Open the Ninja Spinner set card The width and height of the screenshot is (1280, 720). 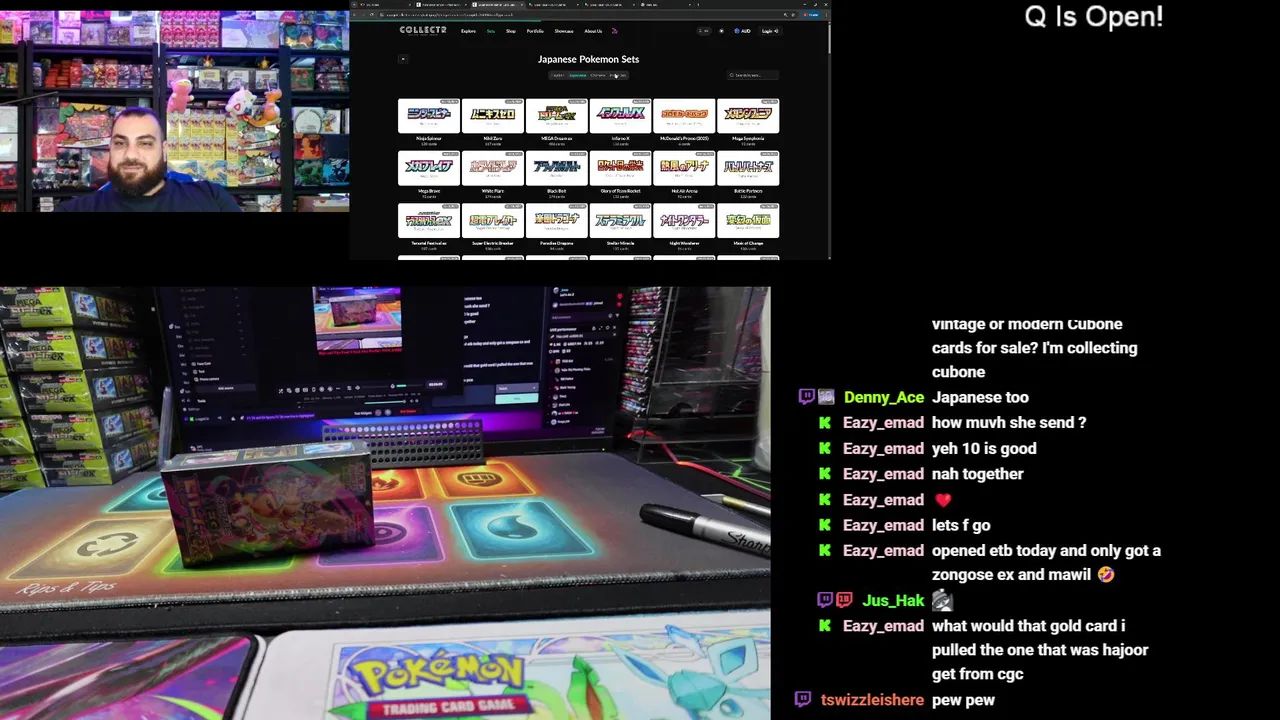point(429,122)
